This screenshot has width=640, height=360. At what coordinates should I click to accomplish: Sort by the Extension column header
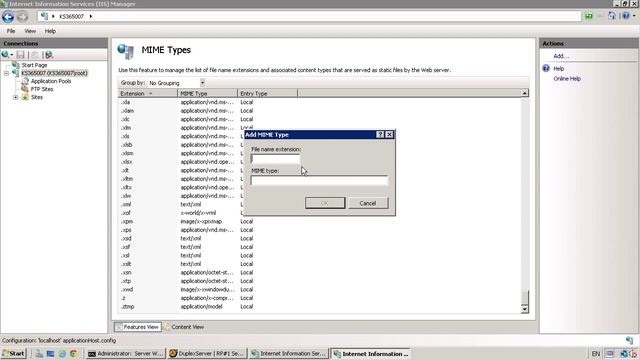click(x=148, y=93)
